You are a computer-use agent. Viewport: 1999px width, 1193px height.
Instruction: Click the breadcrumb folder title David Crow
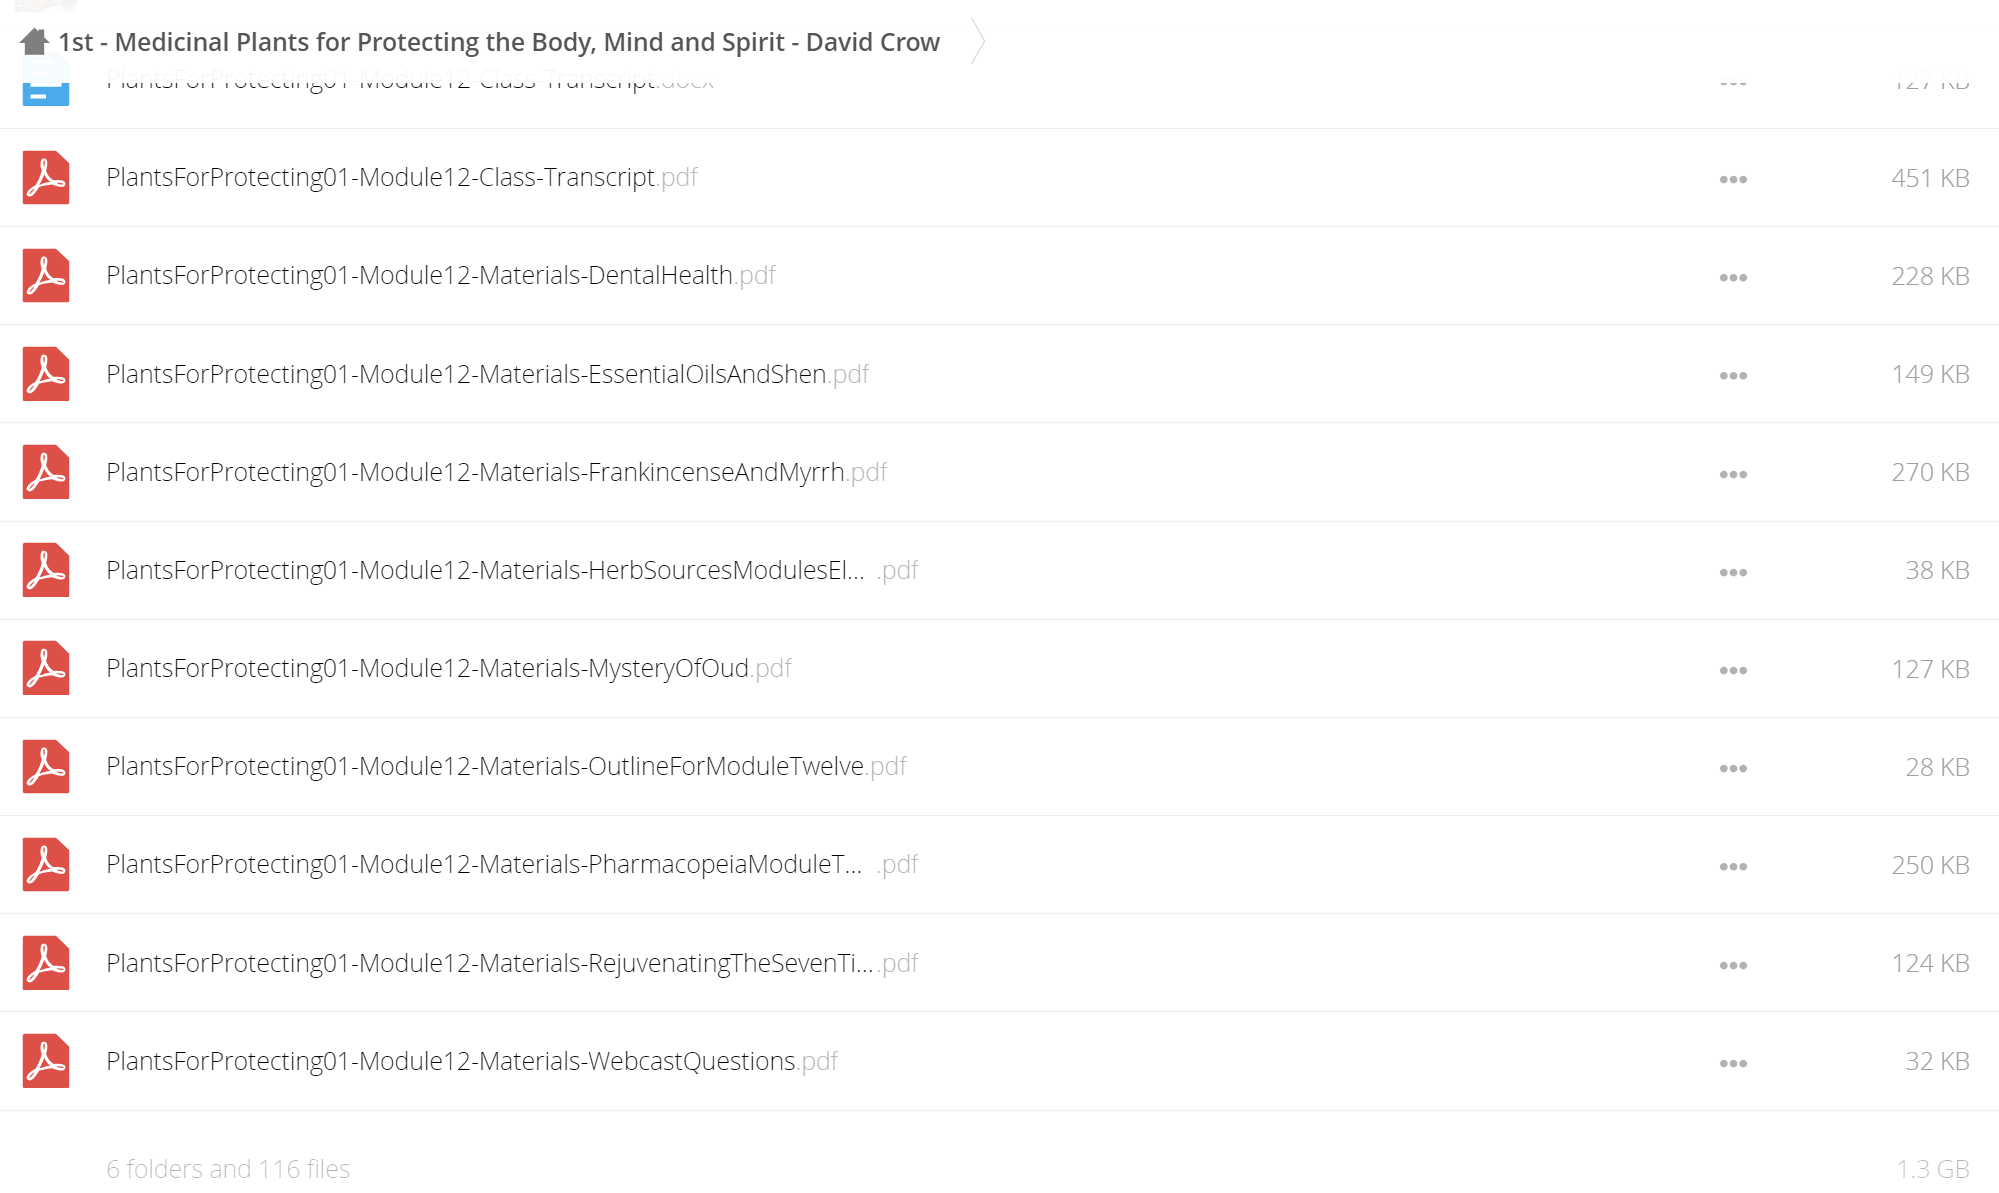[499, 42]
